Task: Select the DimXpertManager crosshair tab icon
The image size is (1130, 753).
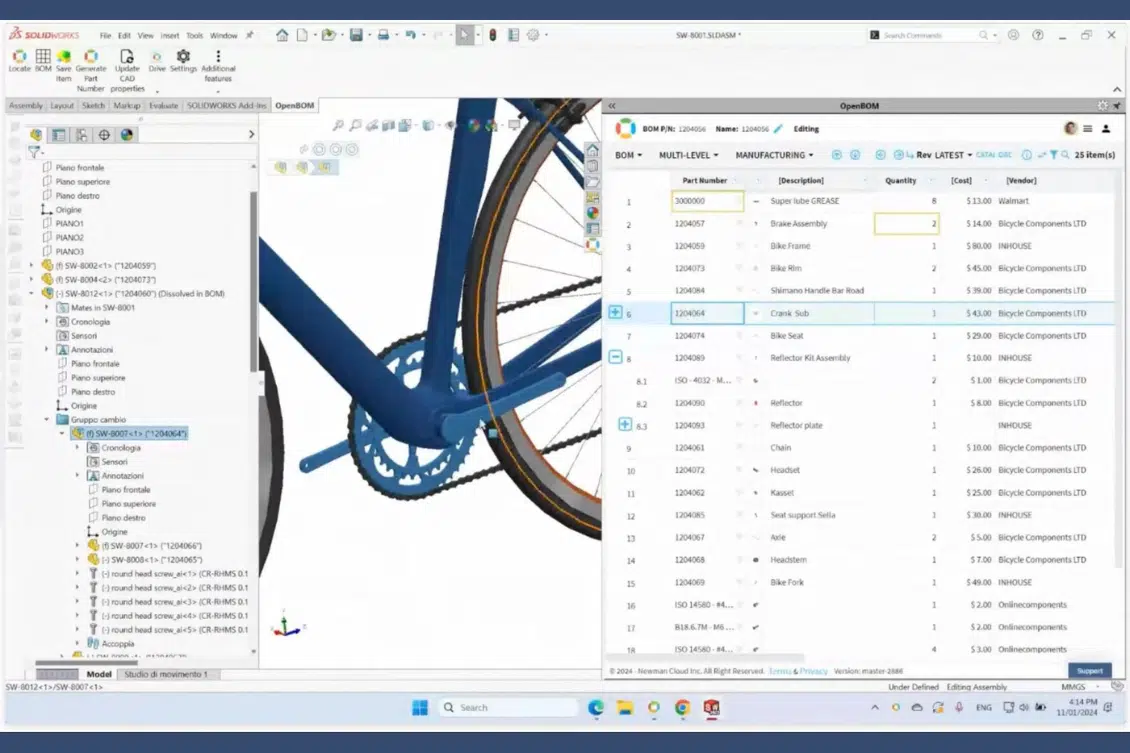Action: (x=104, y=135)
